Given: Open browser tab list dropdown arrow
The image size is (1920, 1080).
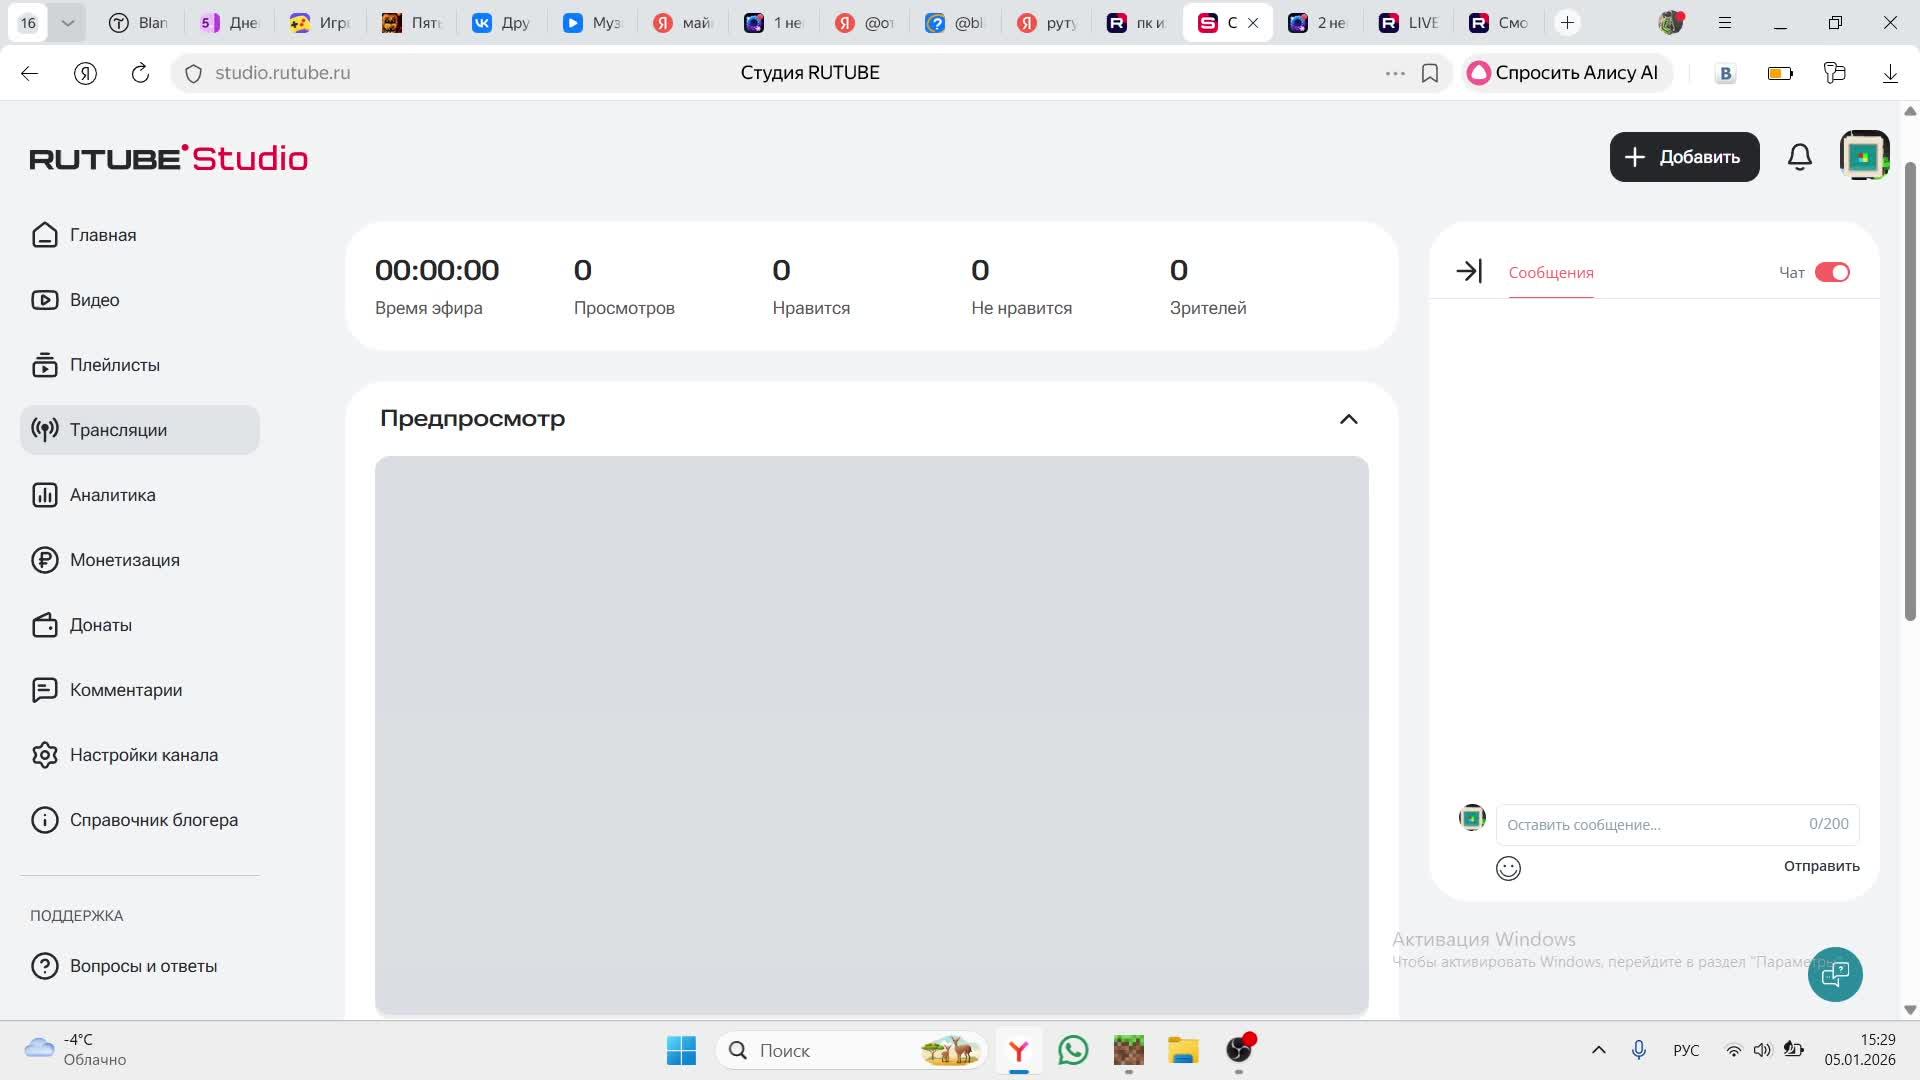Looking at the screenshot, I should tap(67, 22).
